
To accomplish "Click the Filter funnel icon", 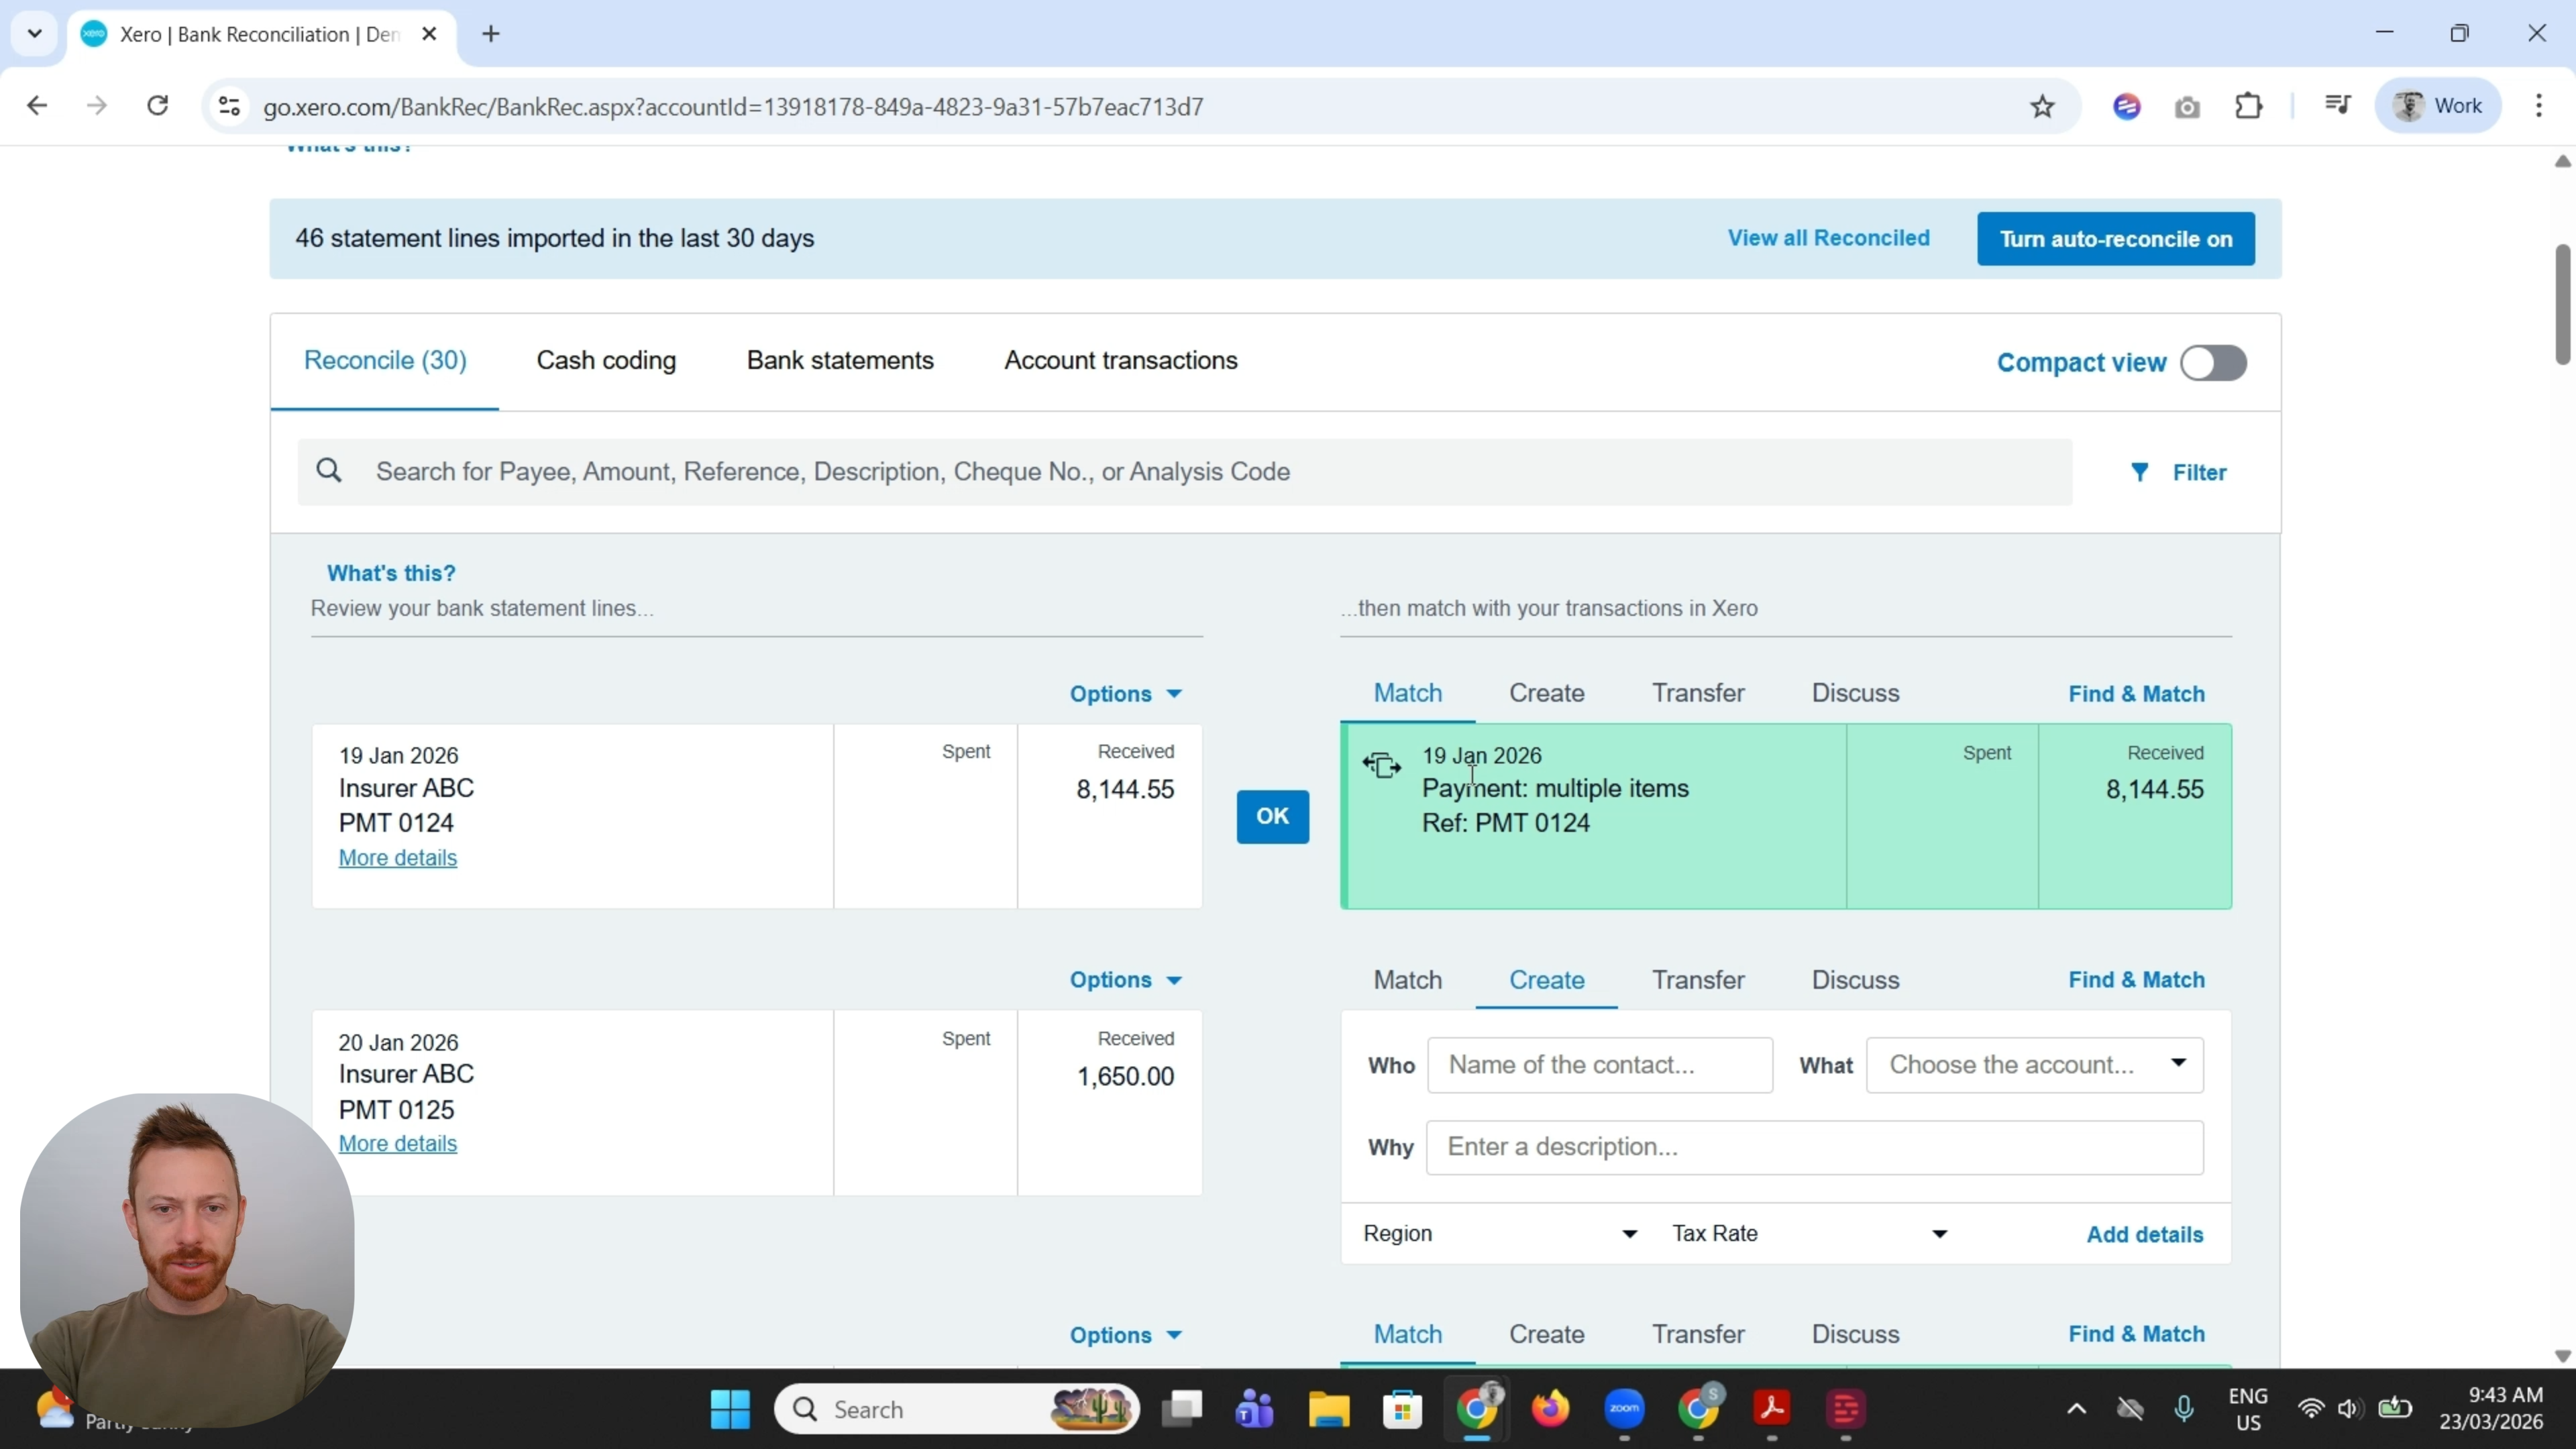I will [x=2139, y=472].
